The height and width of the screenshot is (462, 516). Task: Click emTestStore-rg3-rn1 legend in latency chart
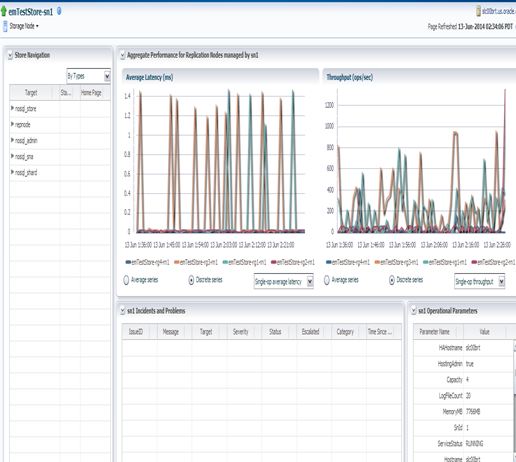tap(196, 262)
